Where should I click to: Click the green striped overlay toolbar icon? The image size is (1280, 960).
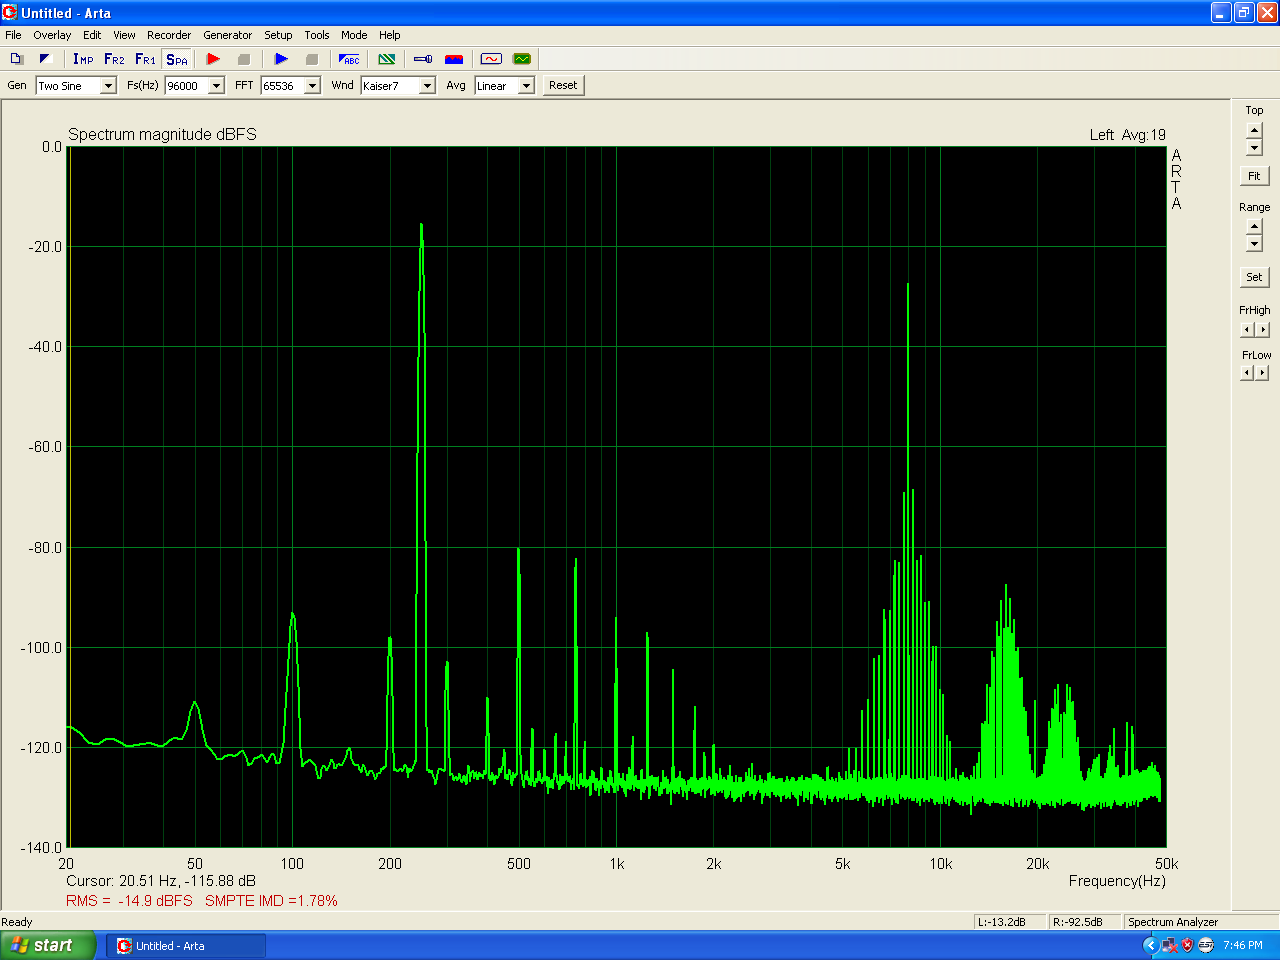coord(387,59)
